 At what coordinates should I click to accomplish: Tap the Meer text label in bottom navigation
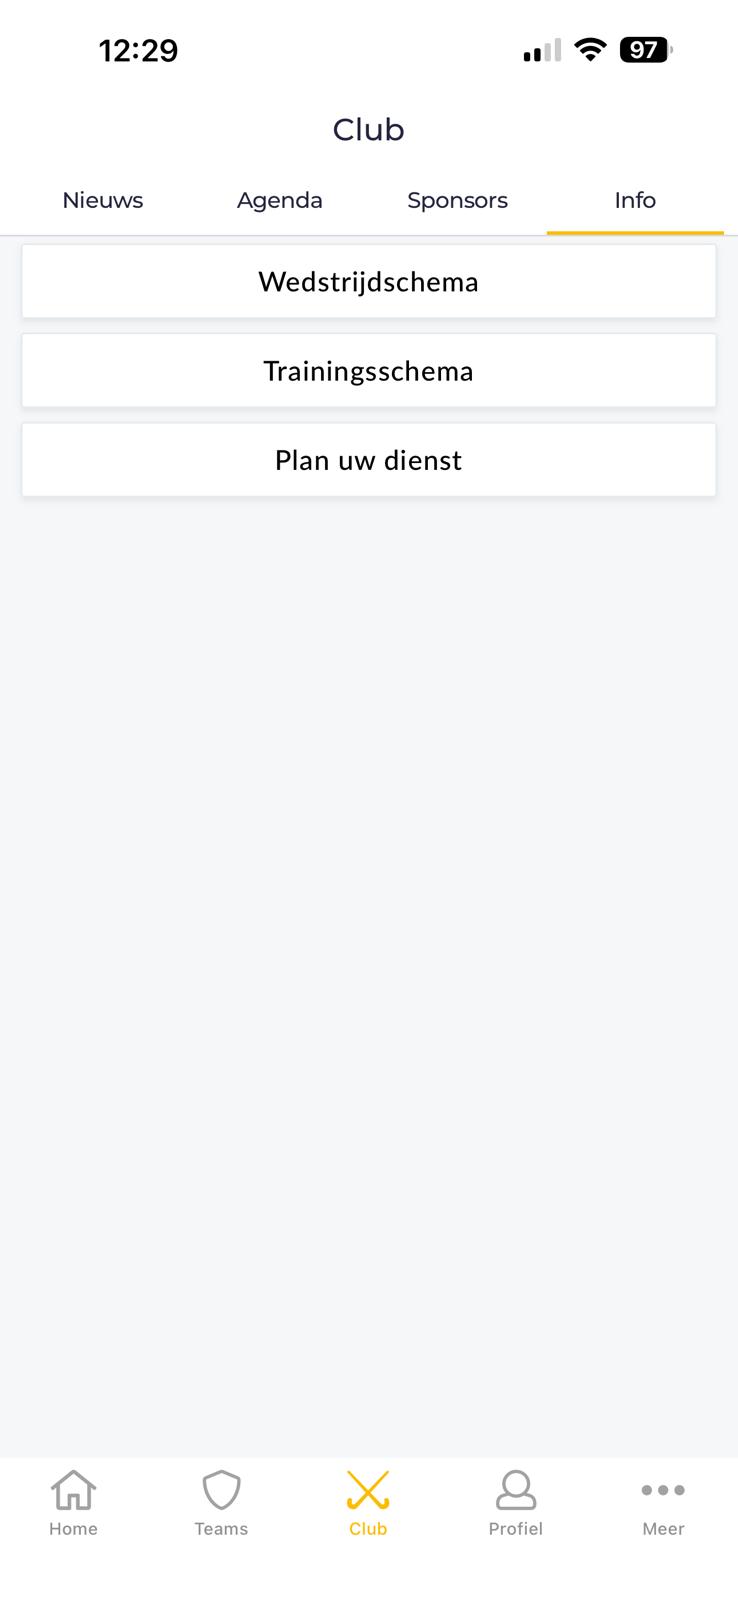click(663, 1529)
